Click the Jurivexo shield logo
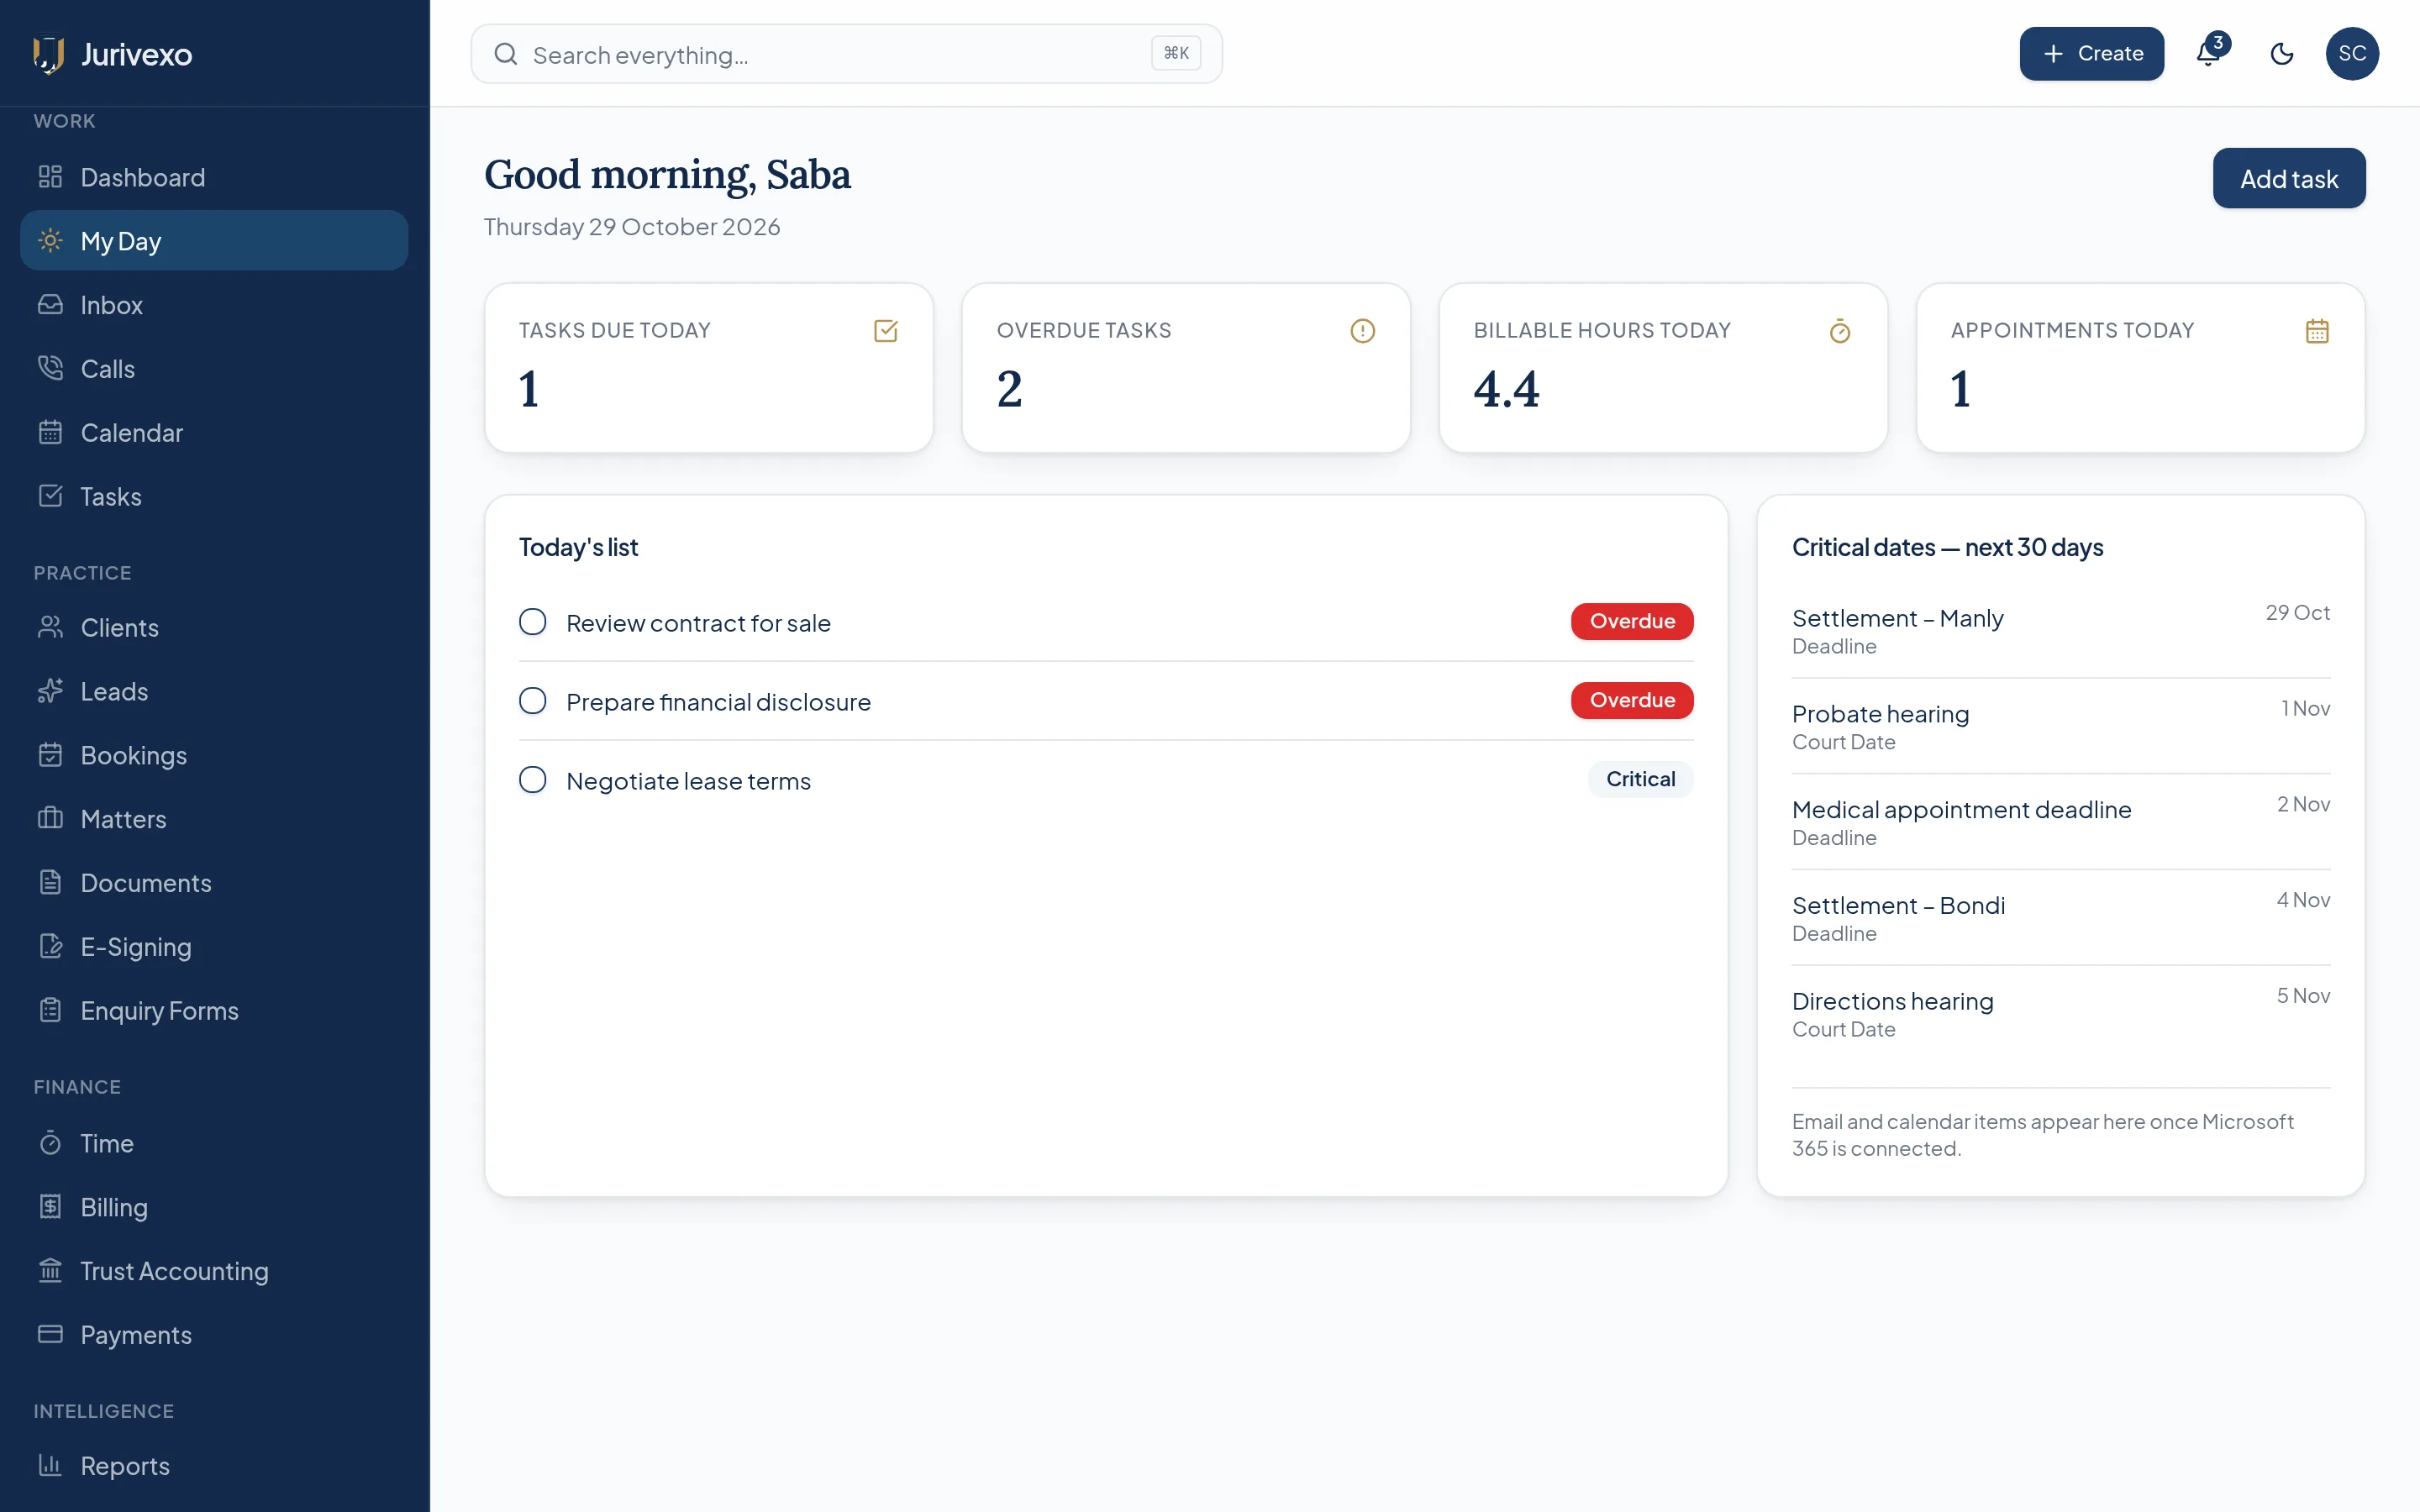The width and height of the screenshot is (2420, 1512). point(48,54)
